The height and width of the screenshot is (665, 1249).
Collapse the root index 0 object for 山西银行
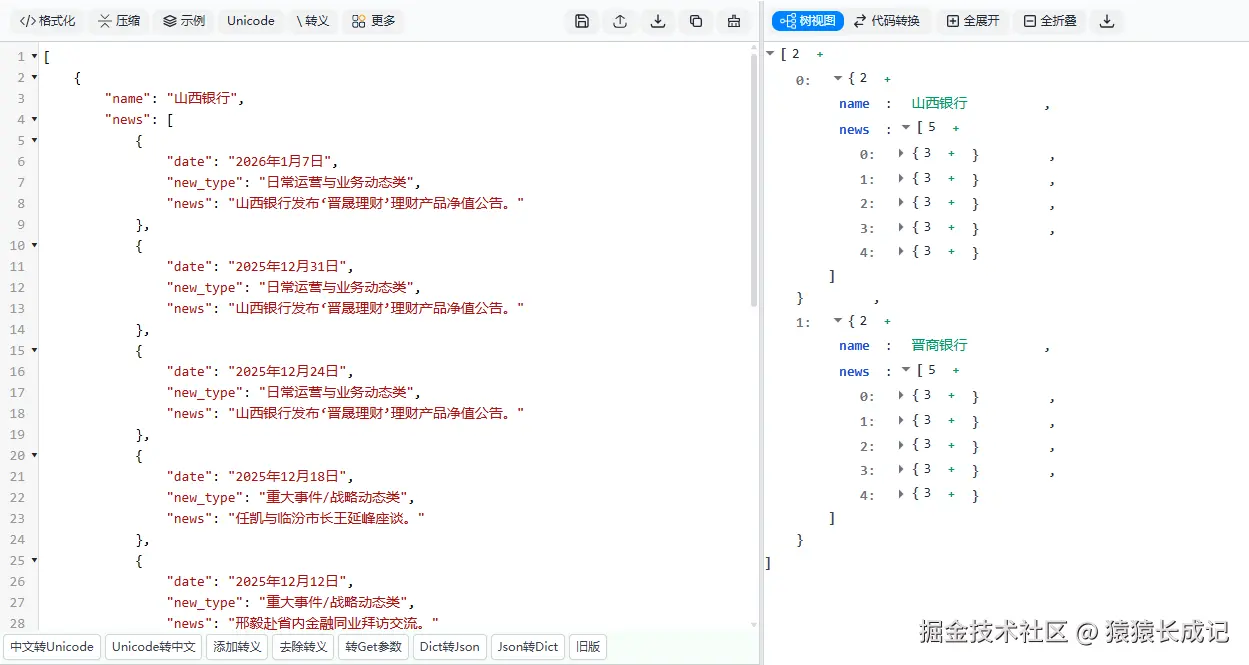(x=838, y=79)
